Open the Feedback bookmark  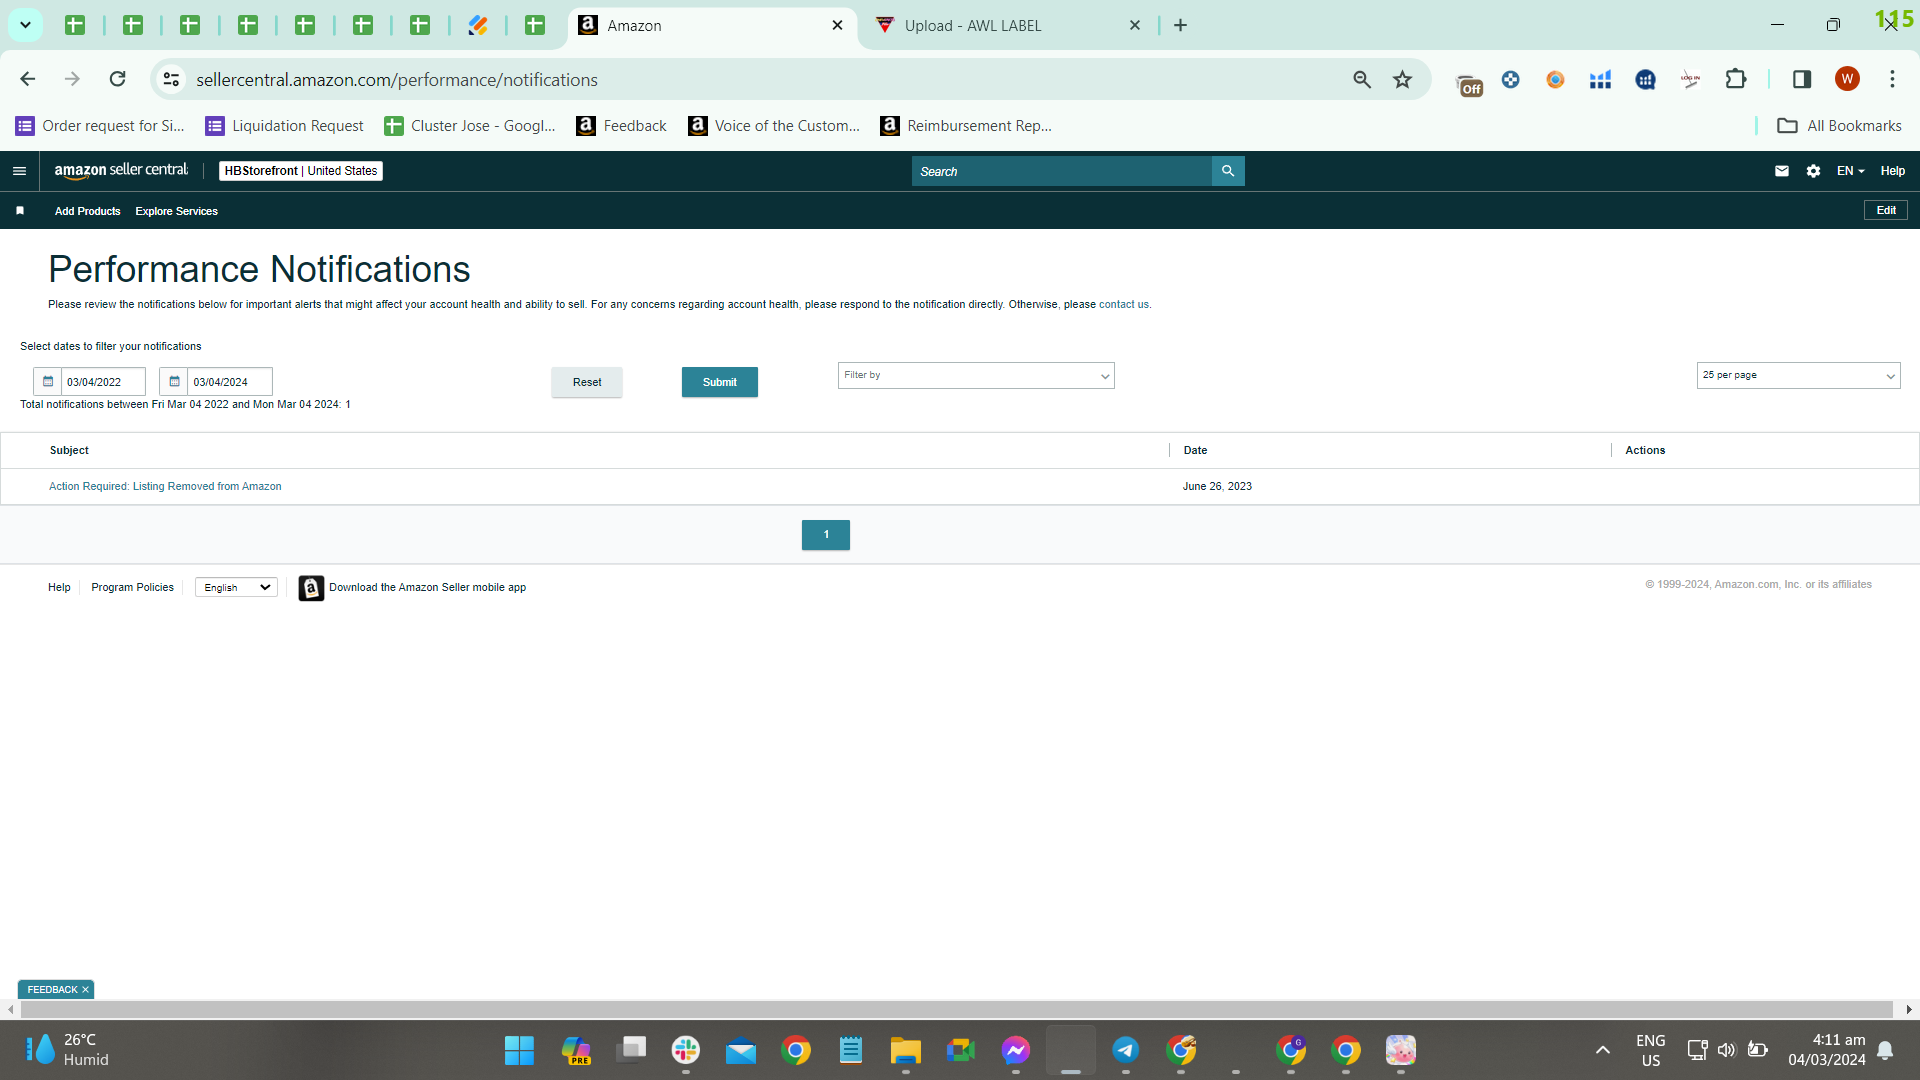[621, 126]
